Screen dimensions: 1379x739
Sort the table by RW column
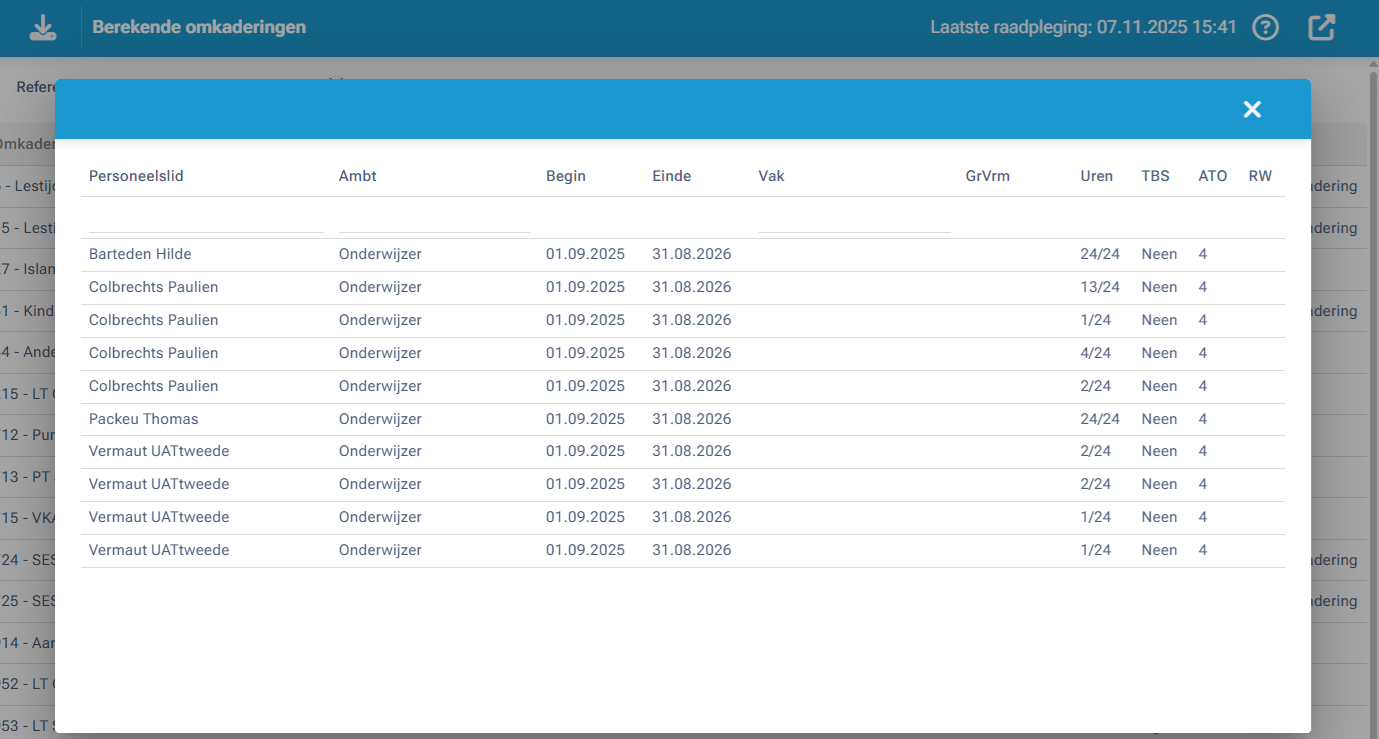(x=1259, y=176)
